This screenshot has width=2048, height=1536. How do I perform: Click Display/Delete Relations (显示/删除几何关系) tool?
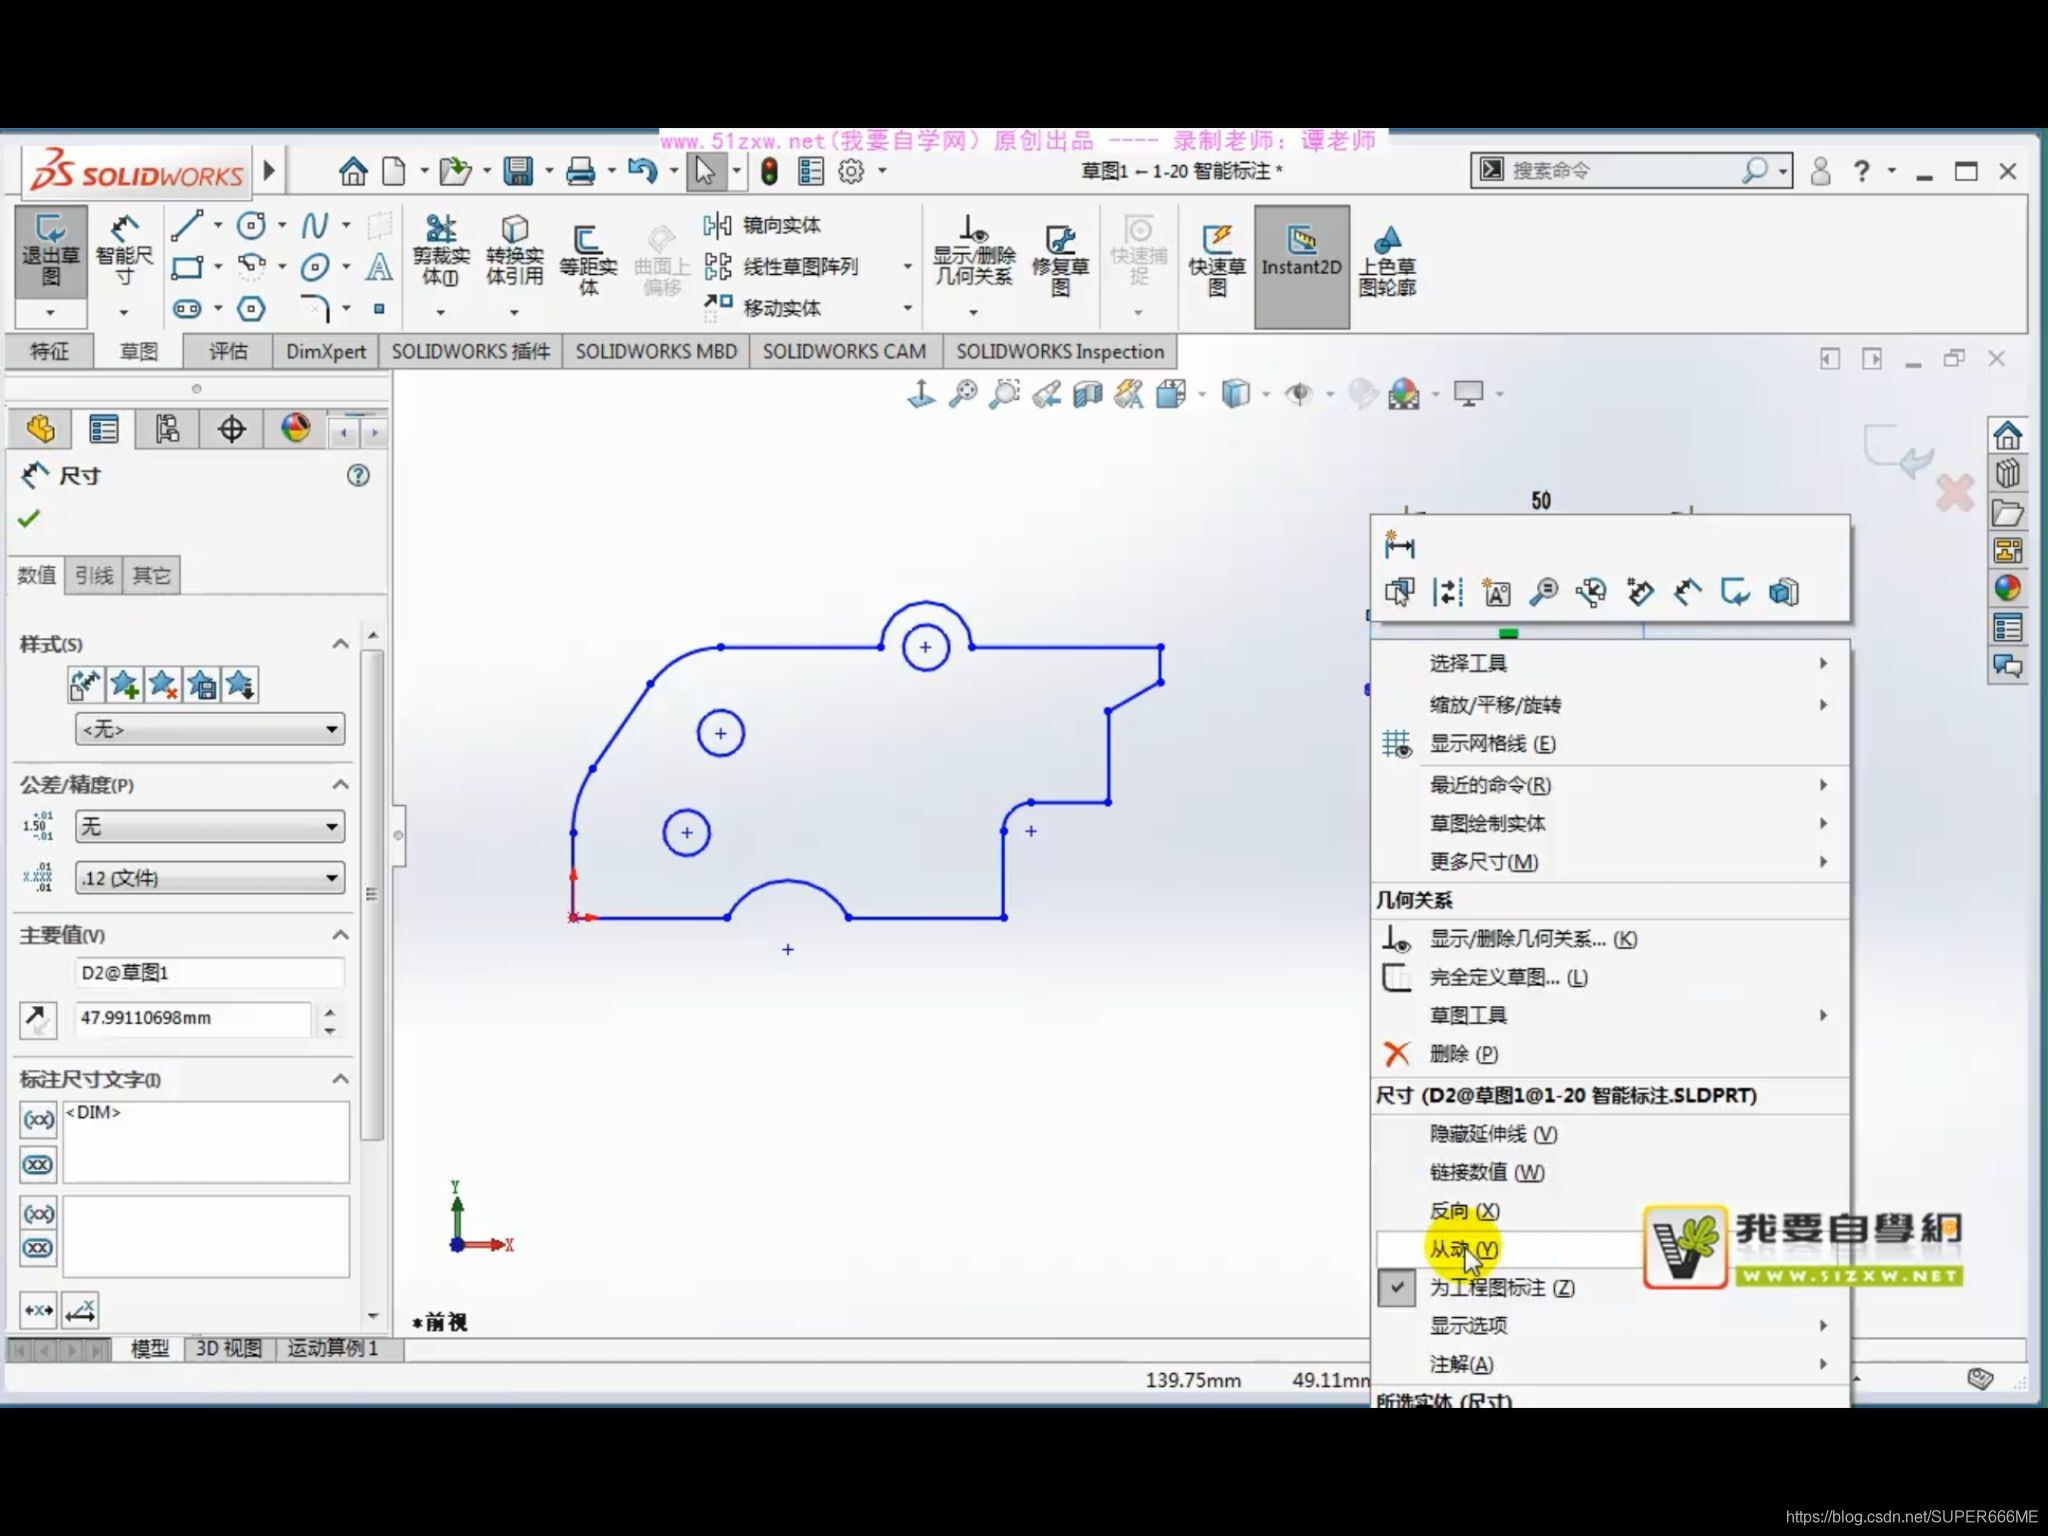coord(974,251)
